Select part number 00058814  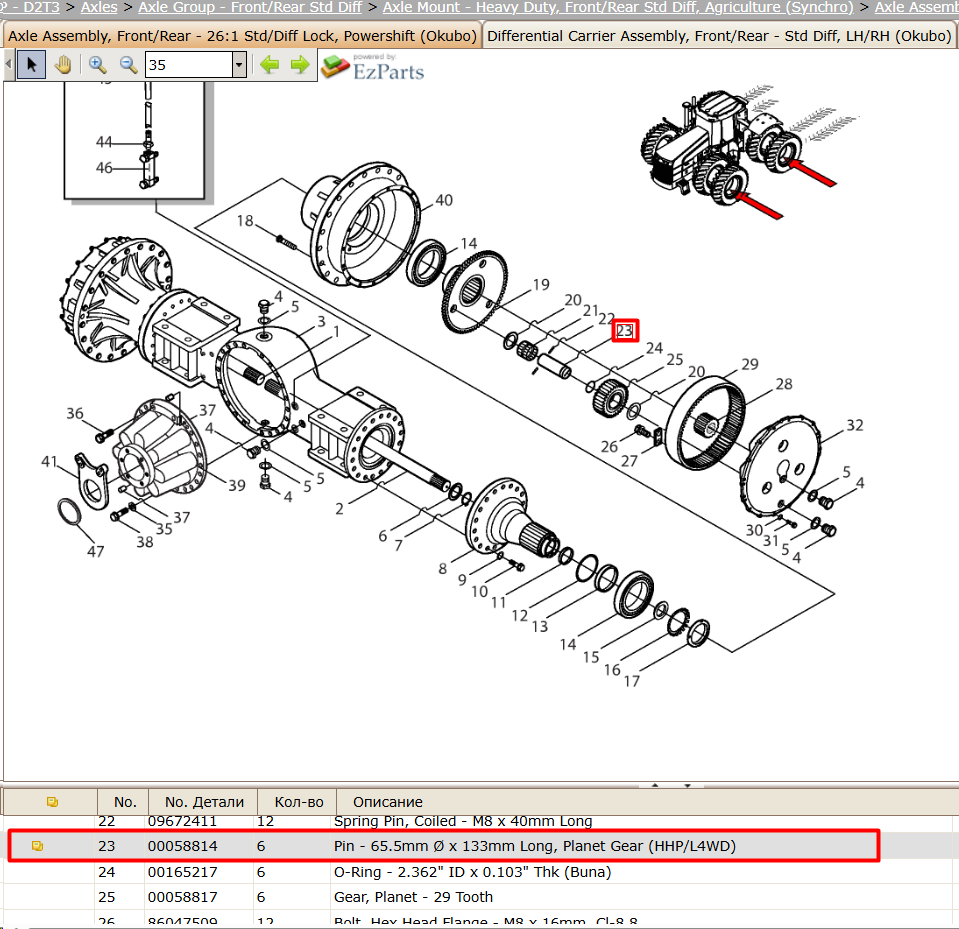pyautogui.click(x=182, y=846)
